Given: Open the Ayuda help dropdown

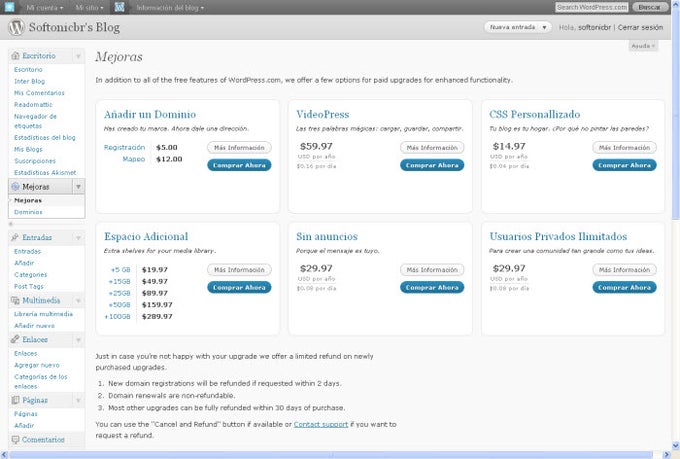Looking at the screenshot, I should (643, 46).
